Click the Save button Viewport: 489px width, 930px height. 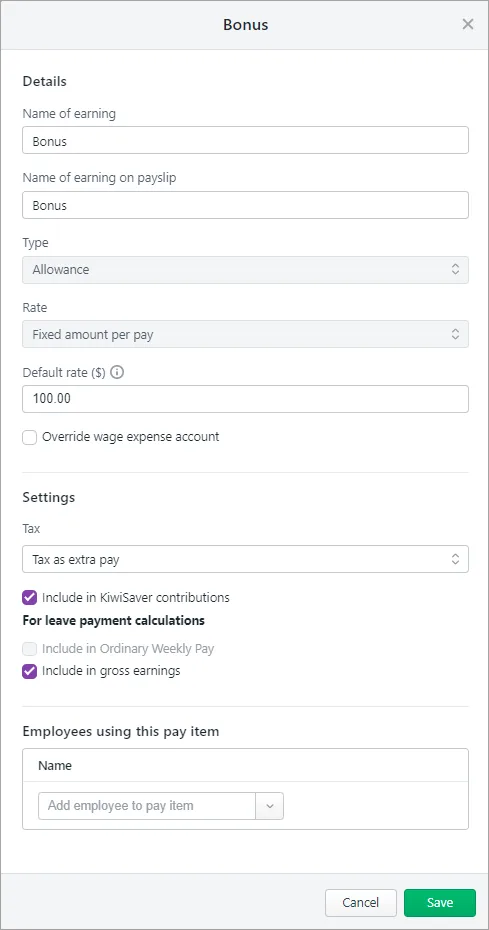tap(440, 903)
